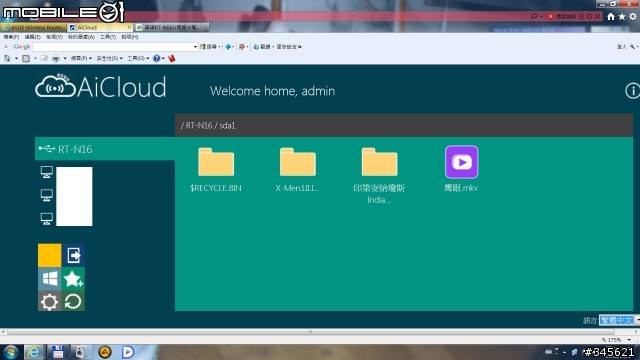
Task: Select the second network computer icon
Action: (47, 195)
